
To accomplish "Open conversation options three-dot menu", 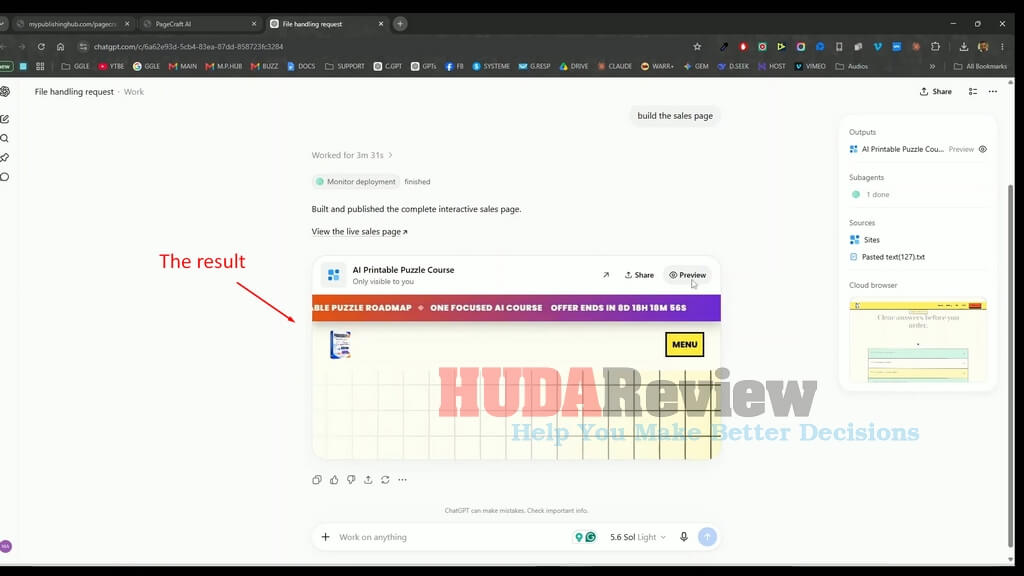I will [993, 91].
